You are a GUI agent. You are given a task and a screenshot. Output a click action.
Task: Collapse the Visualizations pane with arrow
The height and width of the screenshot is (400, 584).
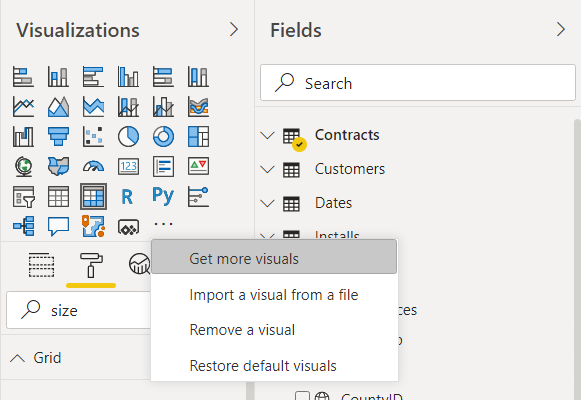(234, 29)
